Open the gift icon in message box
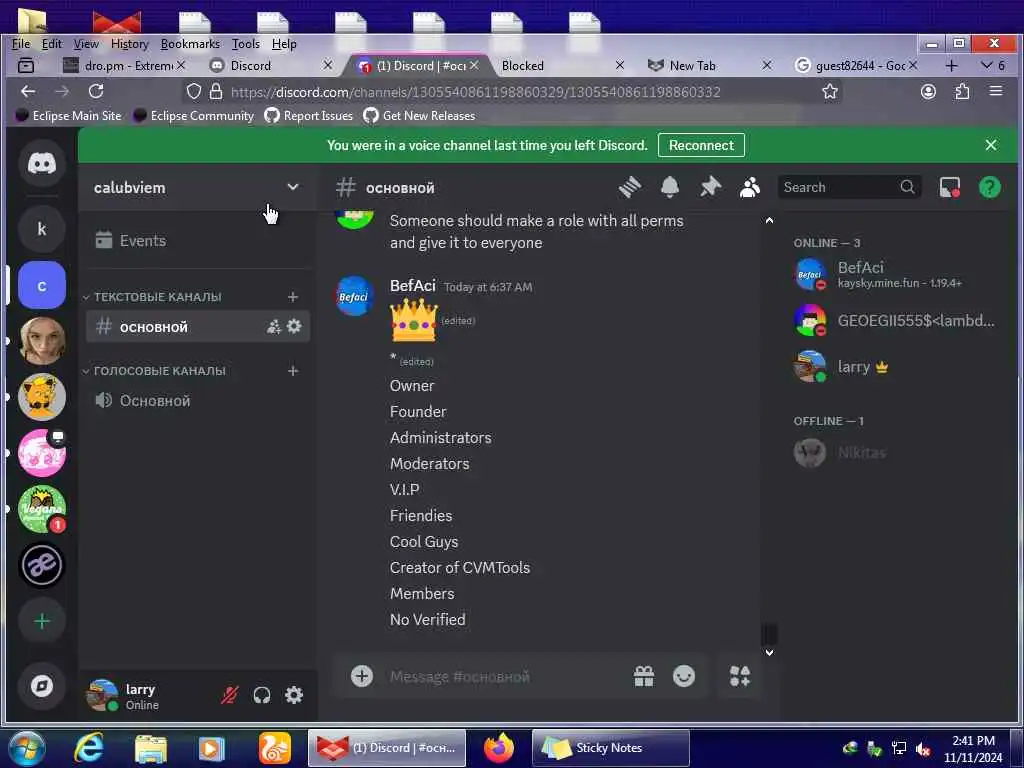This screenshot has width=1024, height=768. [644, 676]
